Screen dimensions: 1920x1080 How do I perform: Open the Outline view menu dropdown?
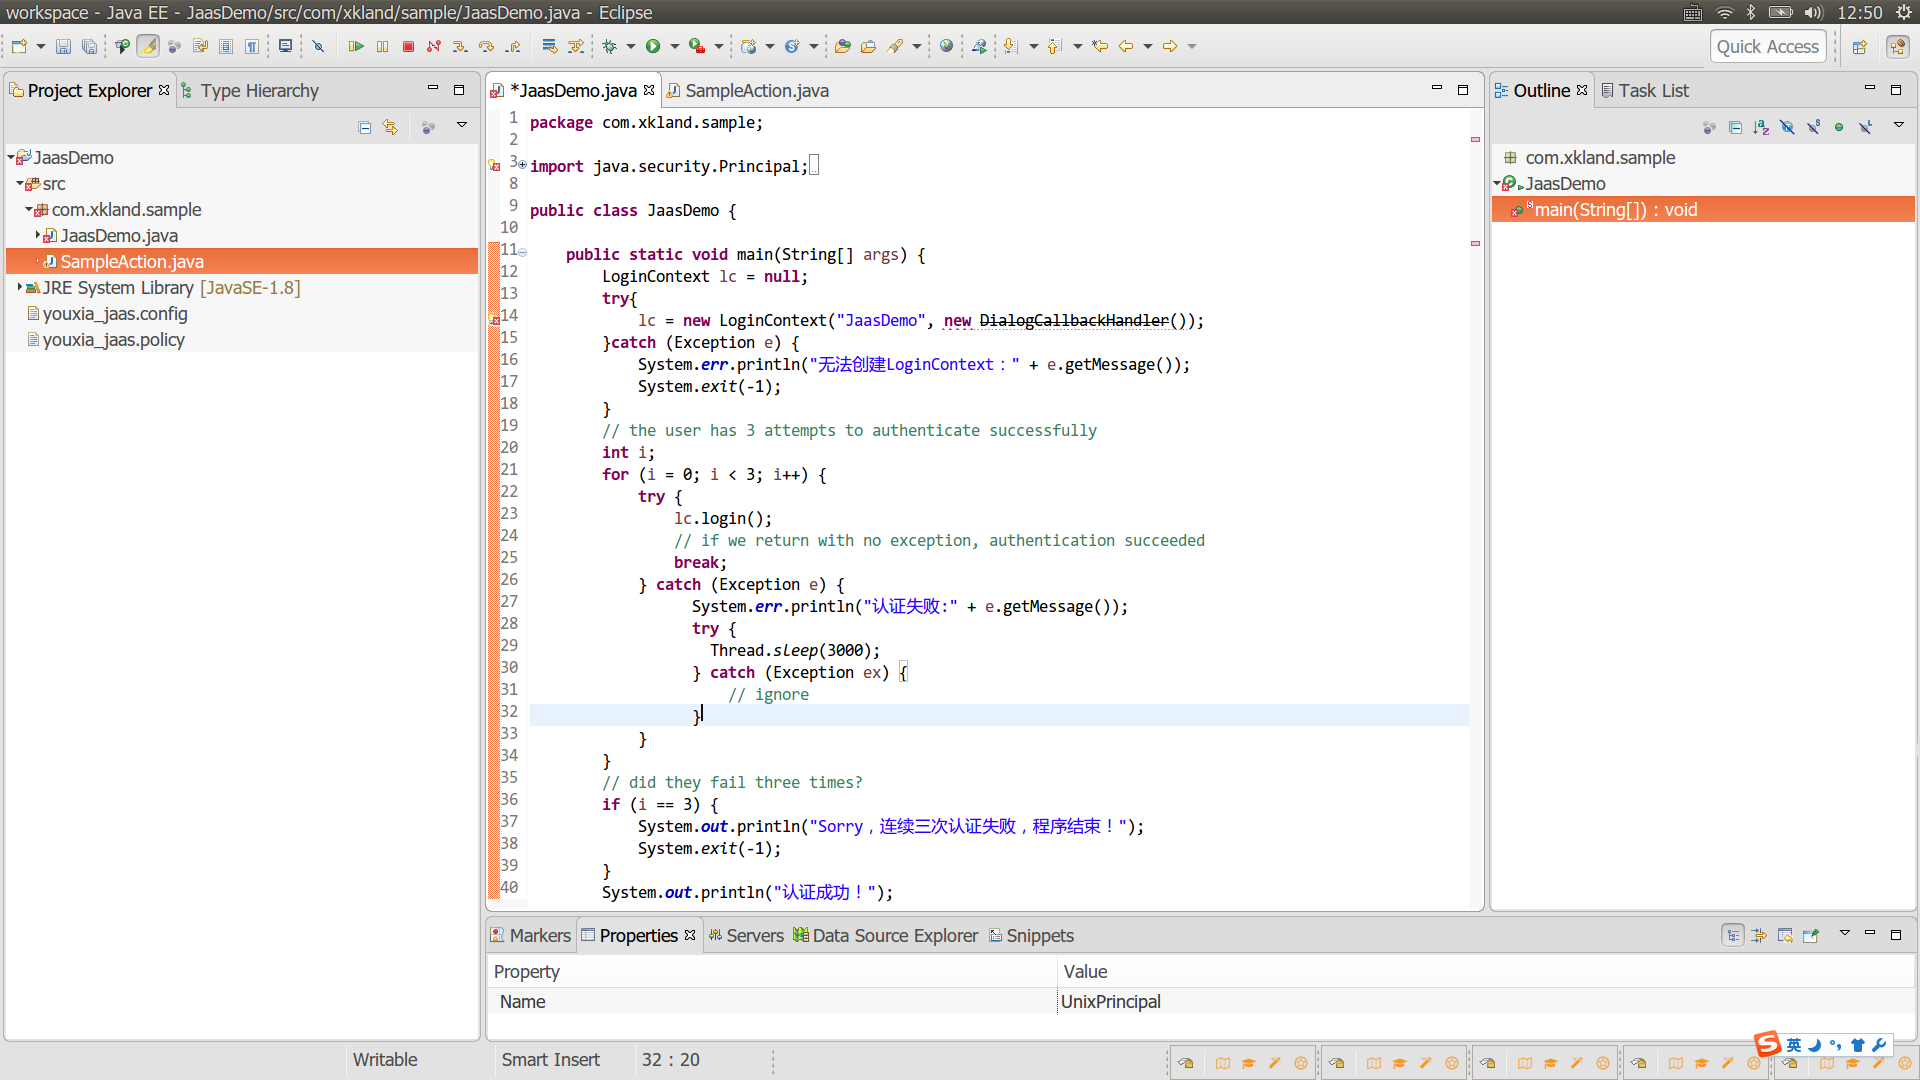[x=1898, y=126]
